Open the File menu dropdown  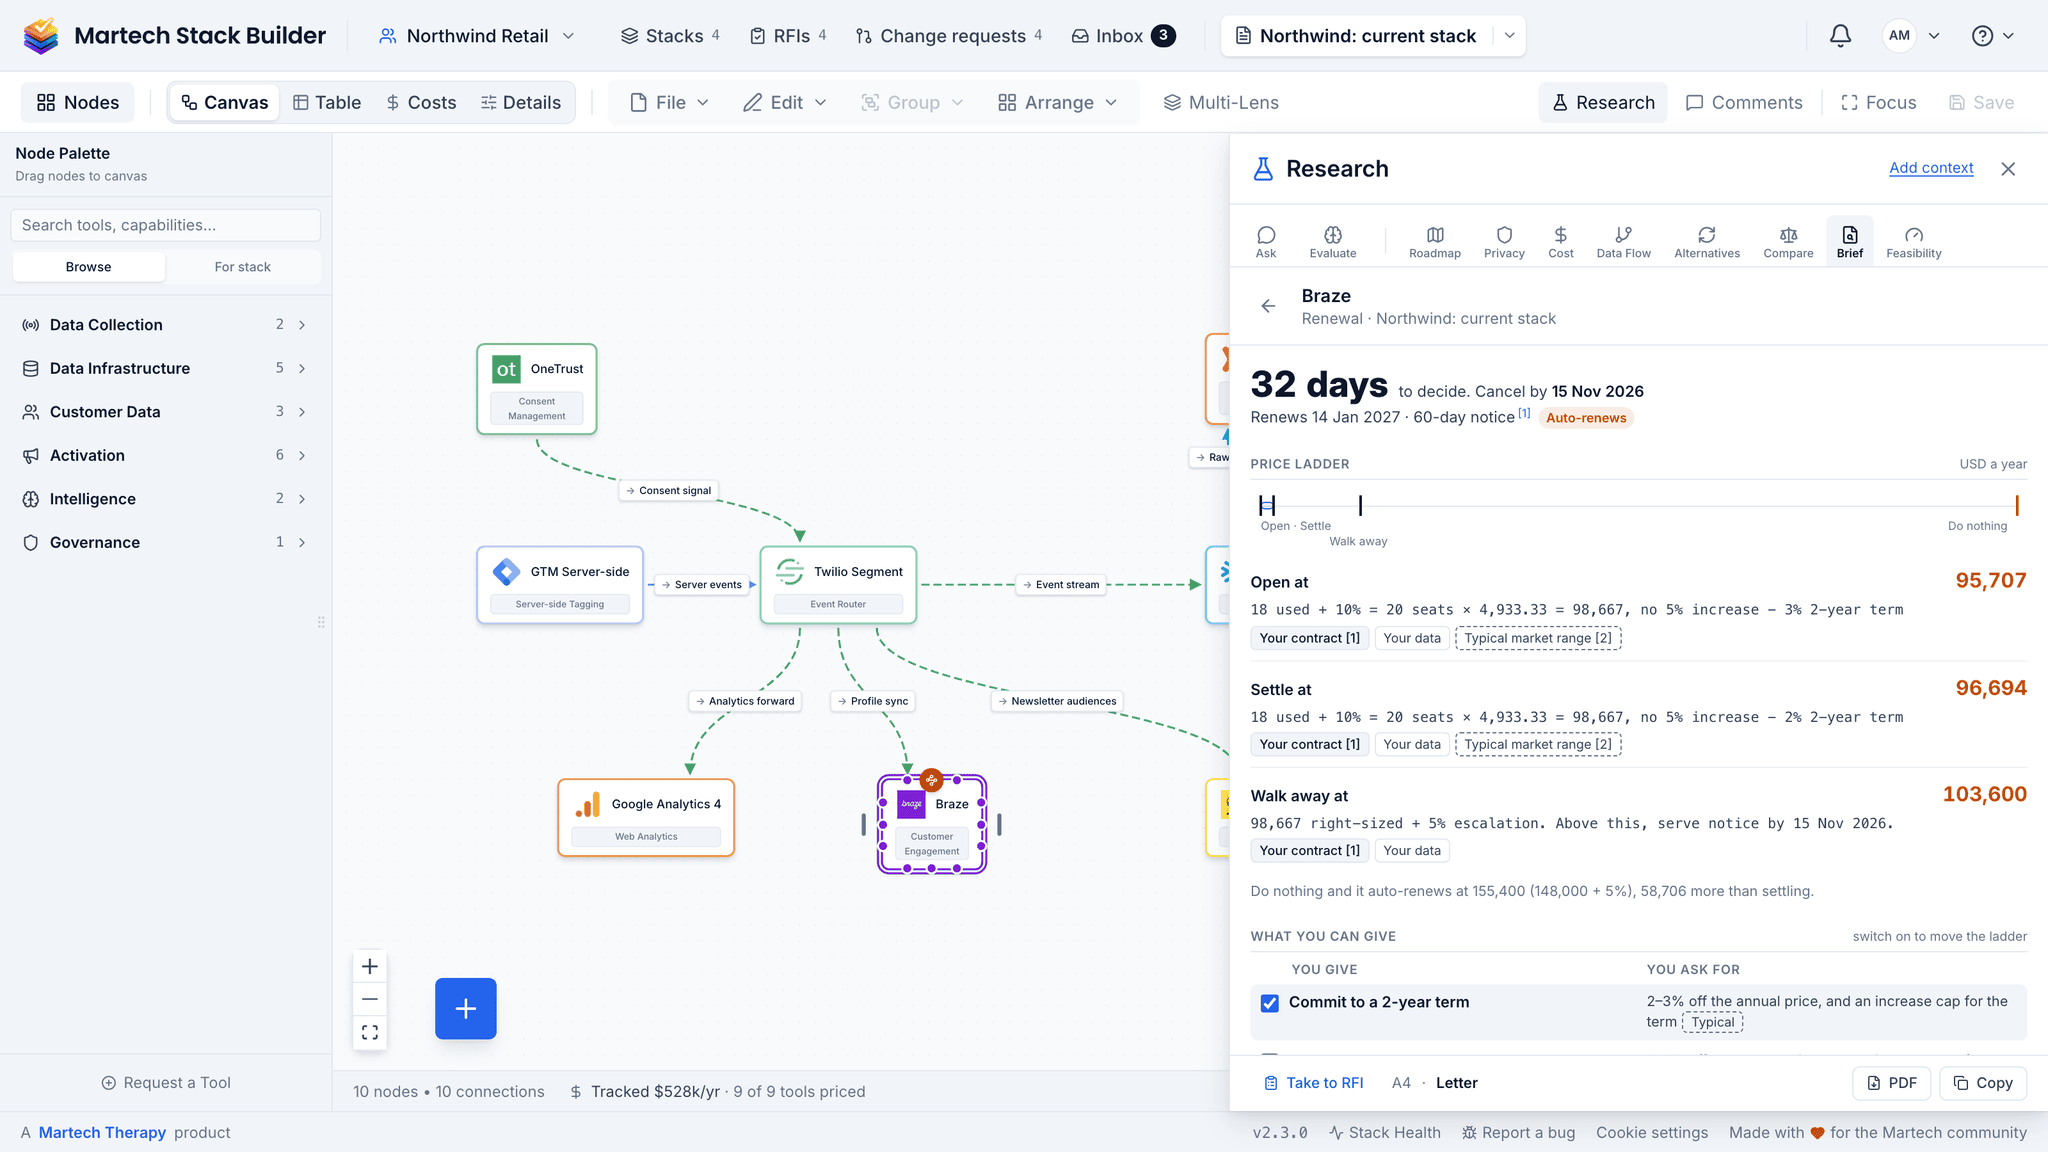click(x=669, y=103)
